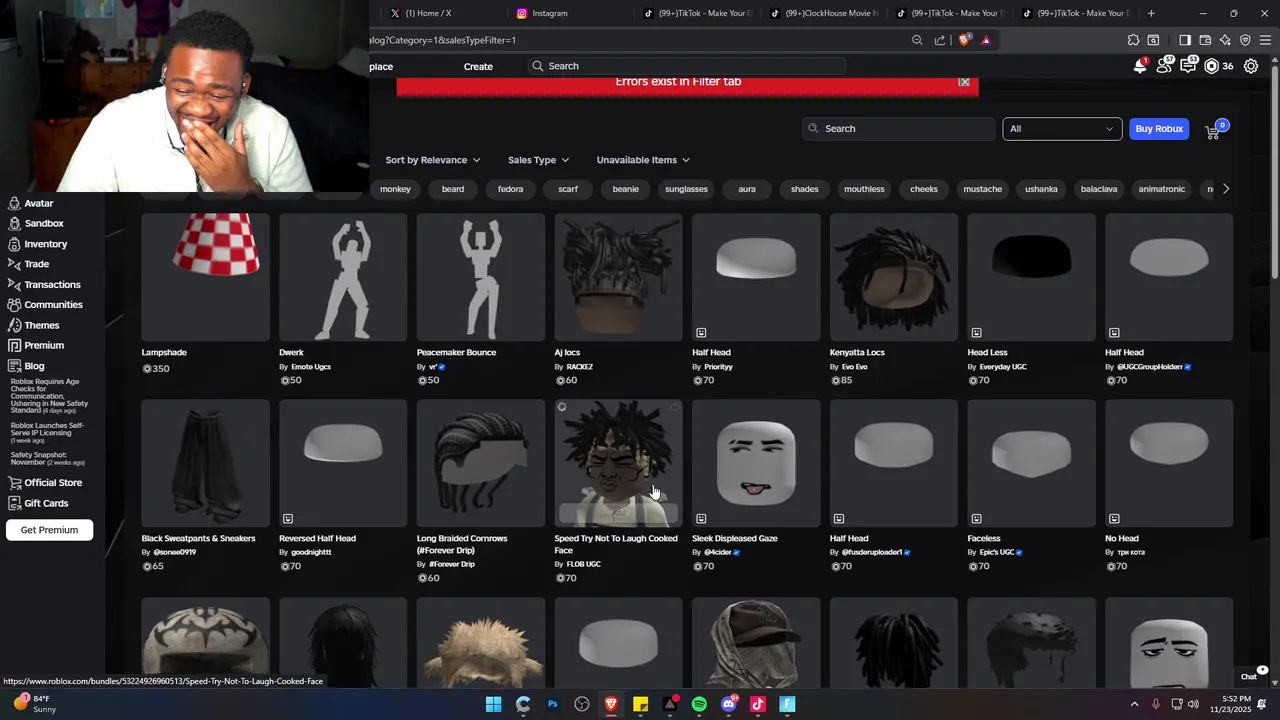1280x720 pixels.
Task: Open Sleek Displeased Gaze item thumbnail
Action: pos(756,463)
